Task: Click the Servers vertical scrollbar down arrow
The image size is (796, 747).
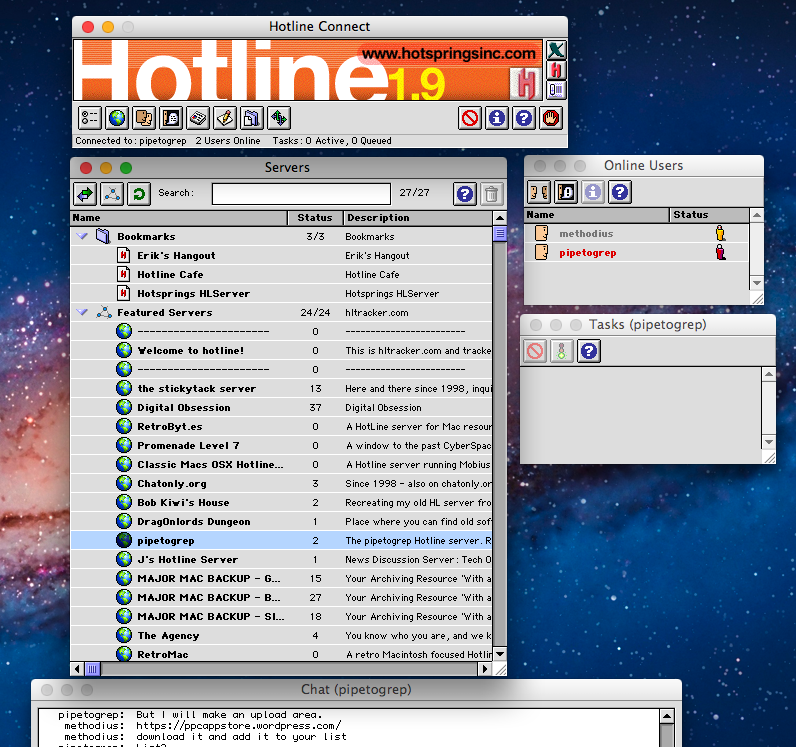Action: point(500,654)
